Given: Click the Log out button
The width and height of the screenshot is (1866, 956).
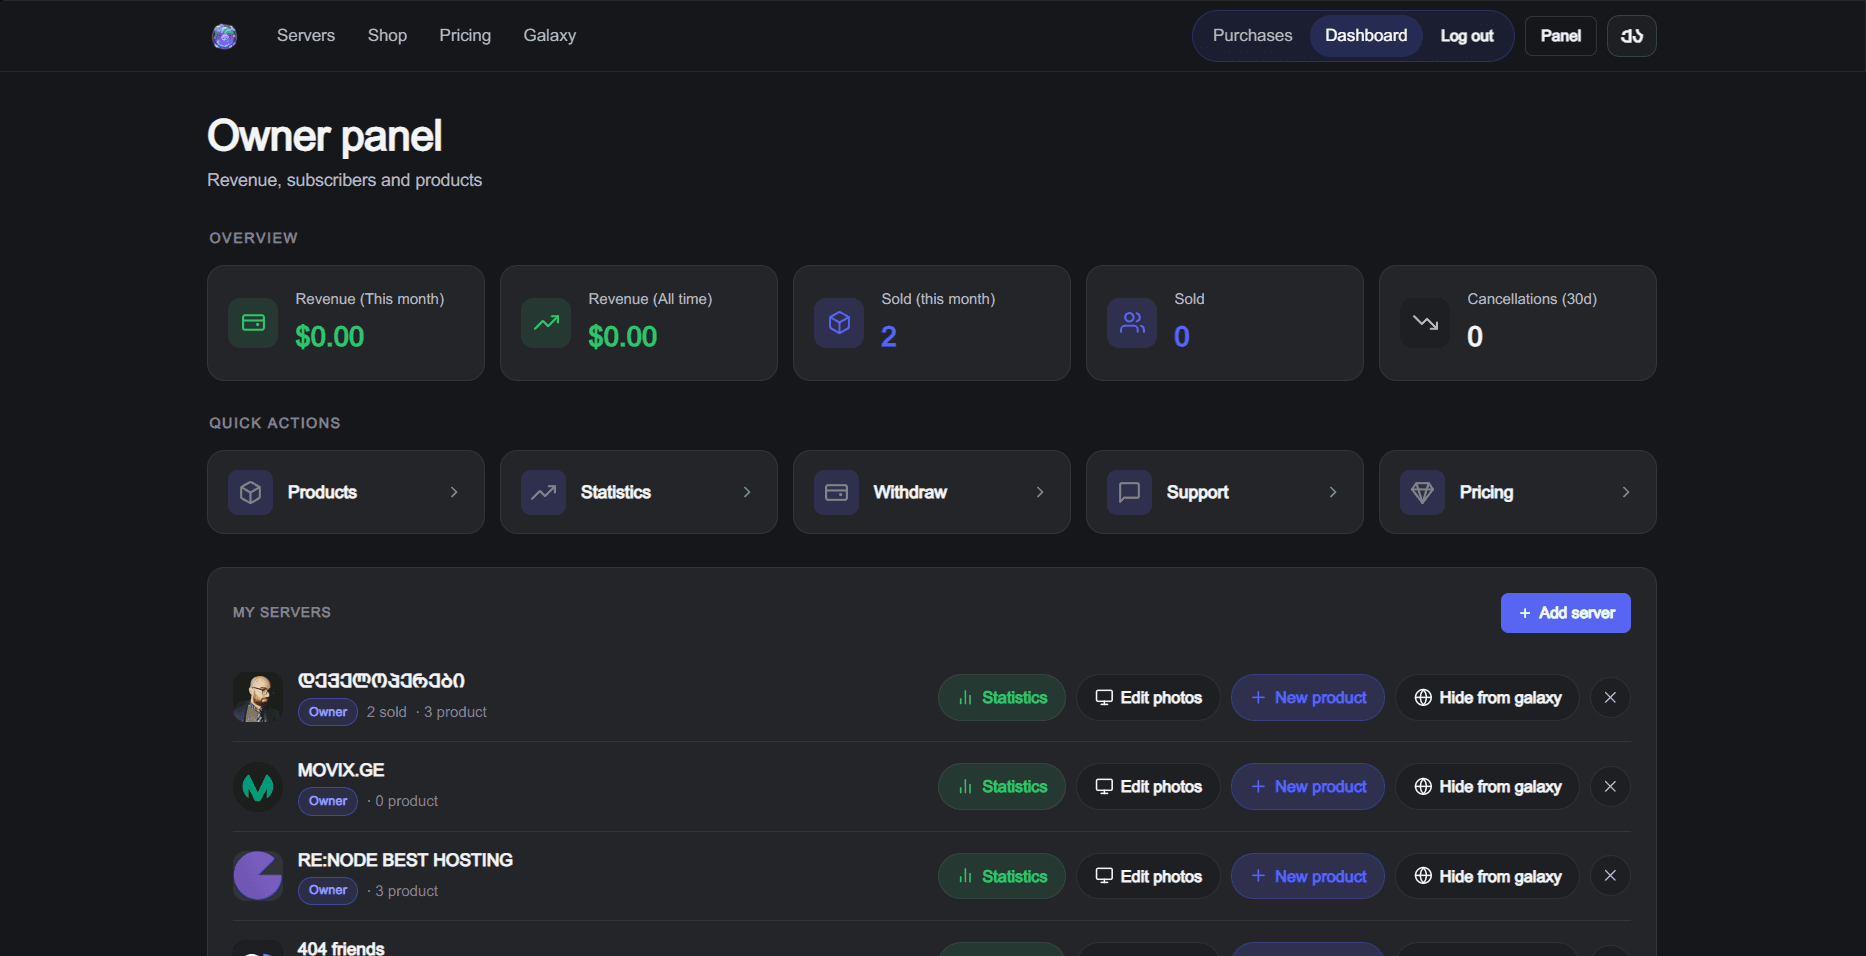Looking at the screenshot, I should pyautogui.click(x=1467, y=36).
